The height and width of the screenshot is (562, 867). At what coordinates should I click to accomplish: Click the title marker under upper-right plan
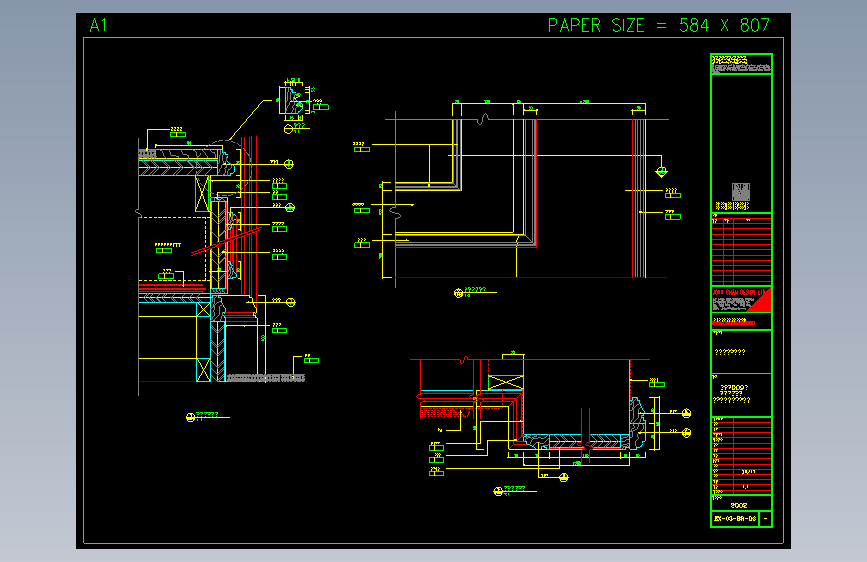click(474, 292)
